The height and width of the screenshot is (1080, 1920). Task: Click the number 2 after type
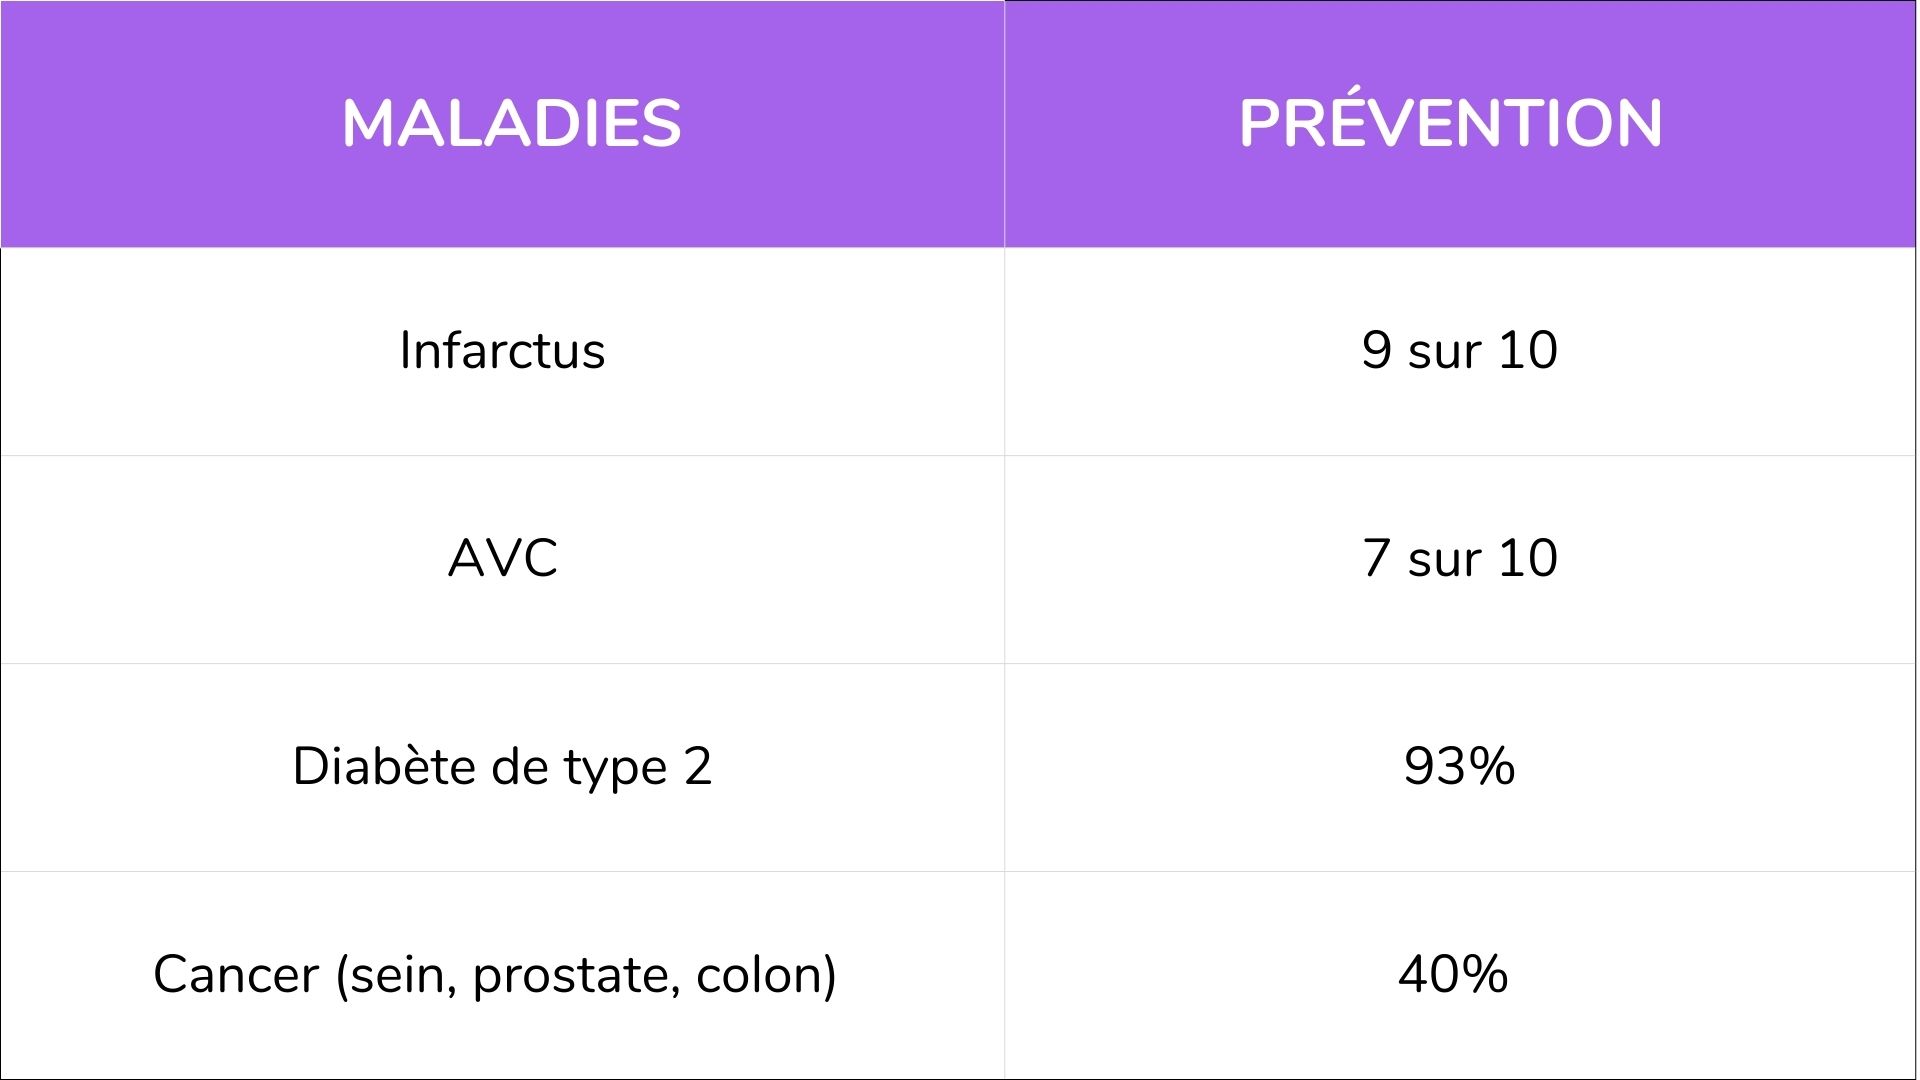tap(698, 767)
